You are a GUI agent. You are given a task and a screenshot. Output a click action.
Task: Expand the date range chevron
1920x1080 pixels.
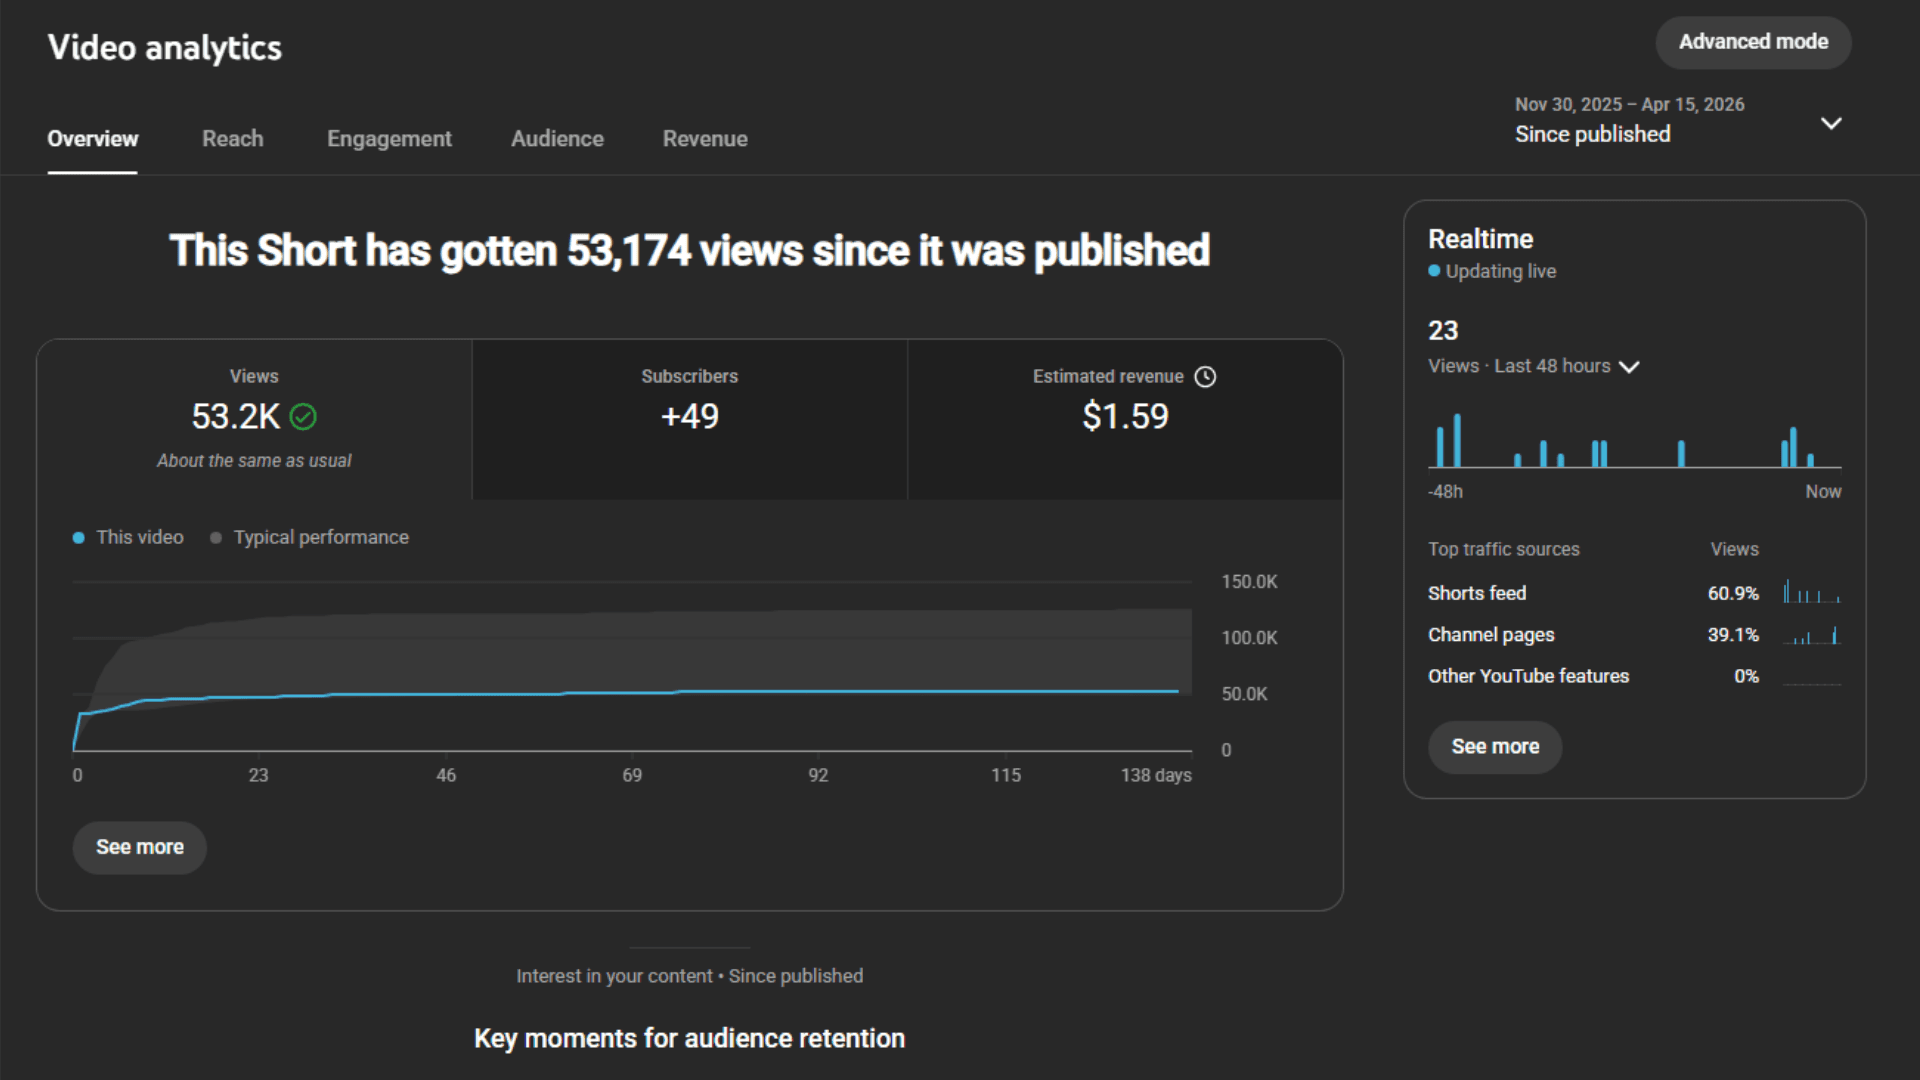[1830, 123]
